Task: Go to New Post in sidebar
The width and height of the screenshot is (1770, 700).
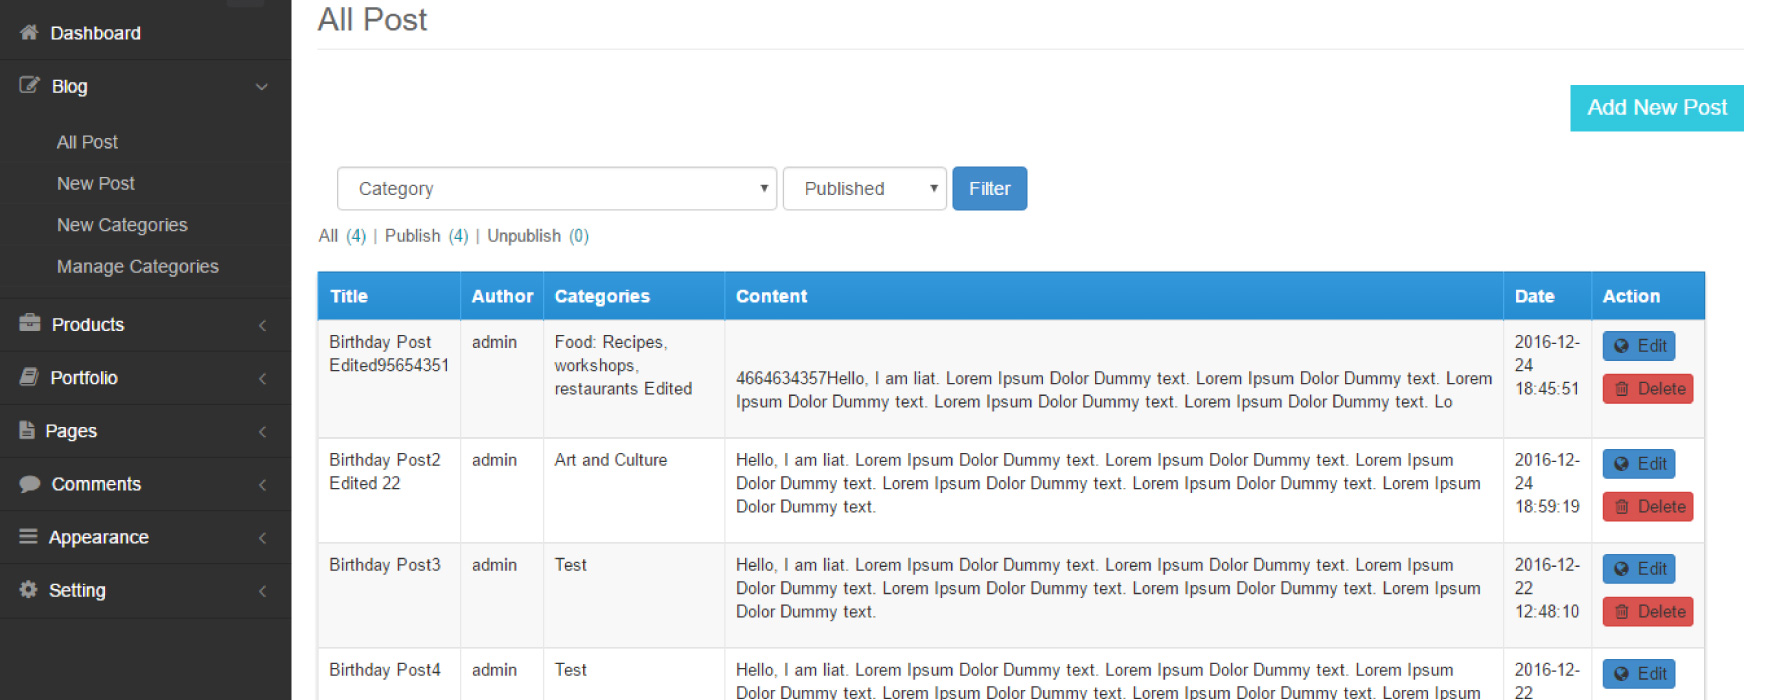Action: (96, 183)
